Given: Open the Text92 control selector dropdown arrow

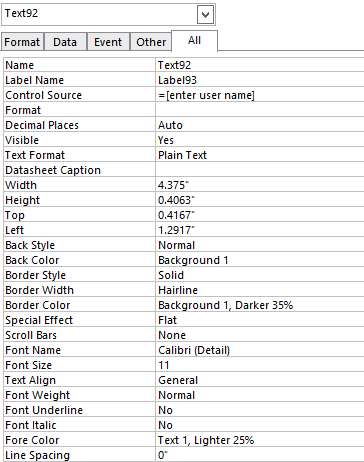Looking at the screenshot, I should pos(205,14).
